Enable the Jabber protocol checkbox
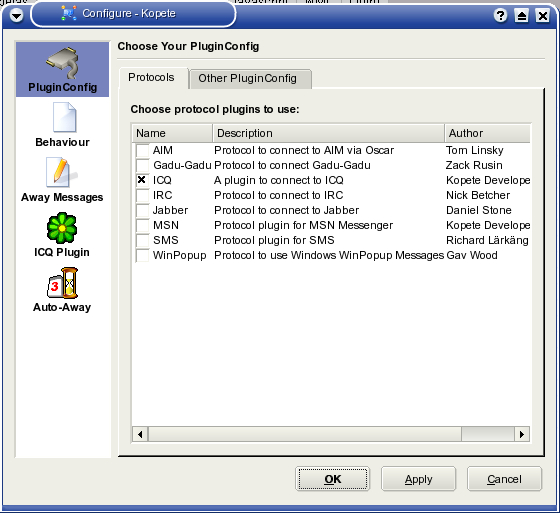Viewport: 560px width, 513px height. 142,210
